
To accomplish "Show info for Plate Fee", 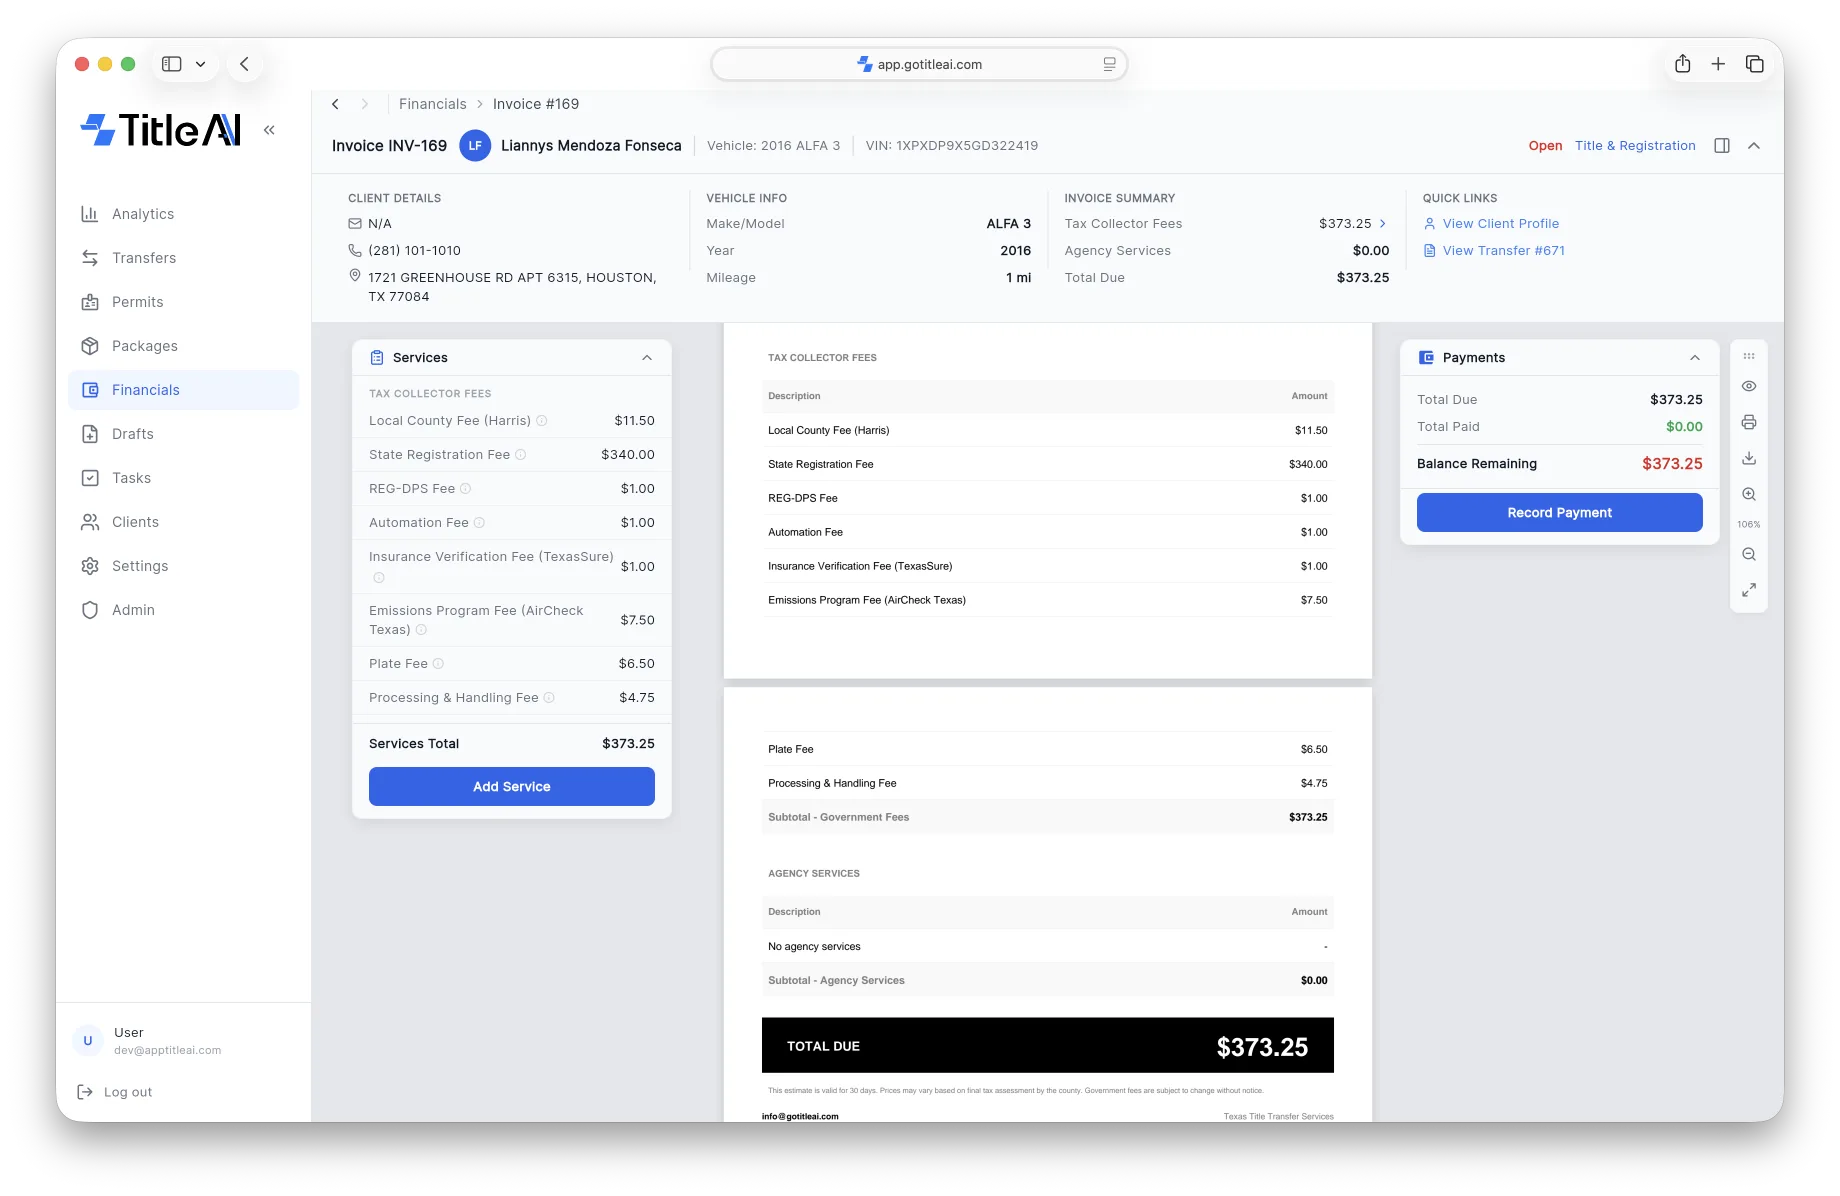I will (x=438, y=664).
